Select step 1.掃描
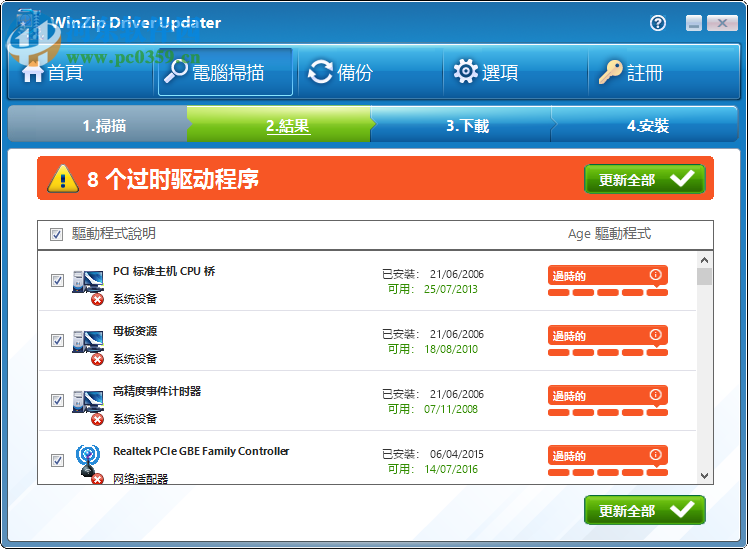Viewport: 748px width, 549px height. pos(98,125)
